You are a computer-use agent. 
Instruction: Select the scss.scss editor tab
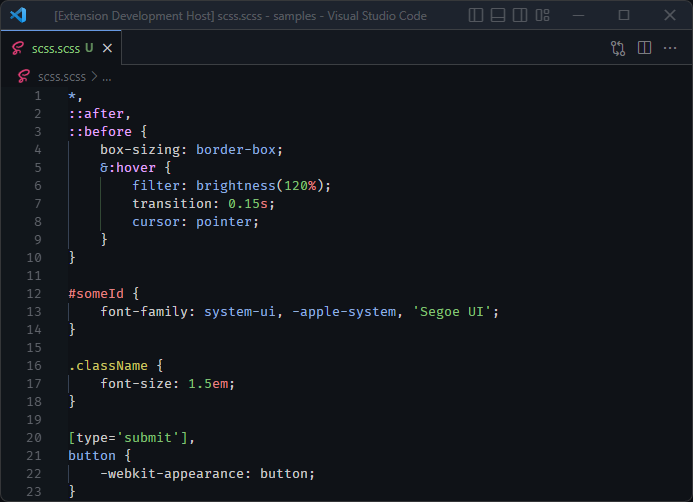click(x=61, y=48)
